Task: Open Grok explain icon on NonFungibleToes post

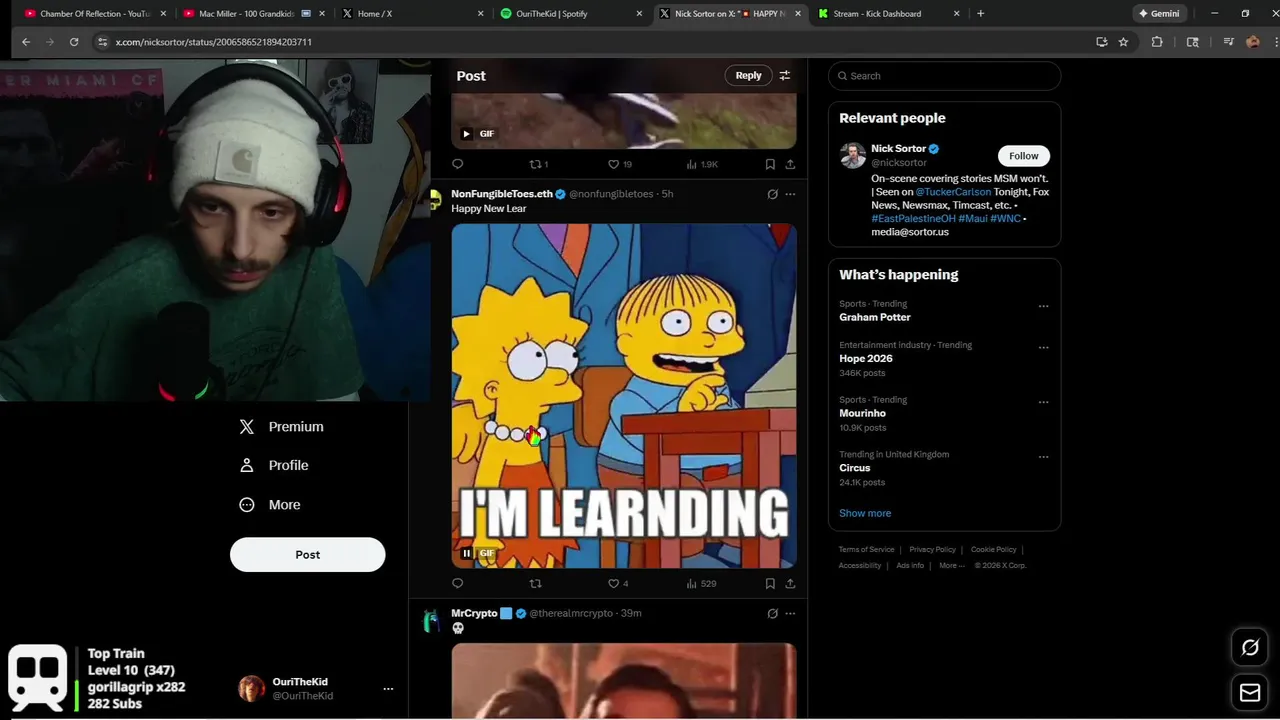Action: 772,194
